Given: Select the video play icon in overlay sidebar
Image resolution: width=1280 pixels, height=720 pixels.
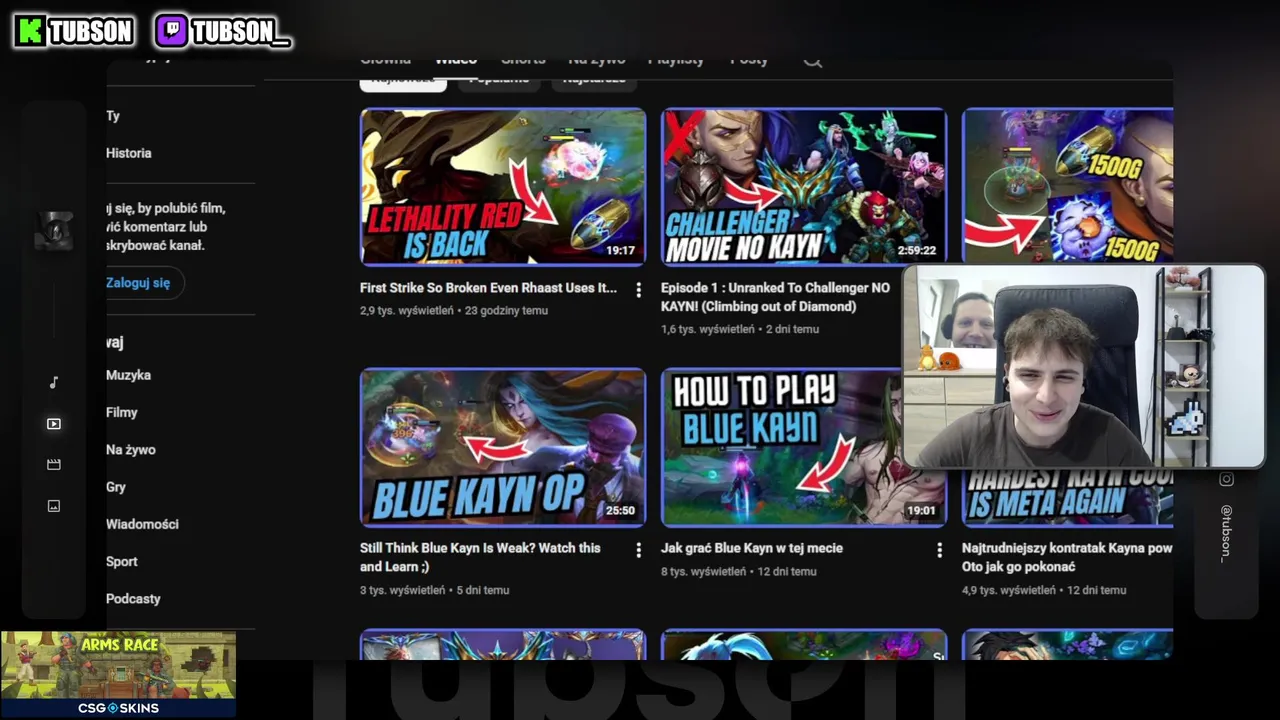Looking at the screenshot, I should point(54,424).
